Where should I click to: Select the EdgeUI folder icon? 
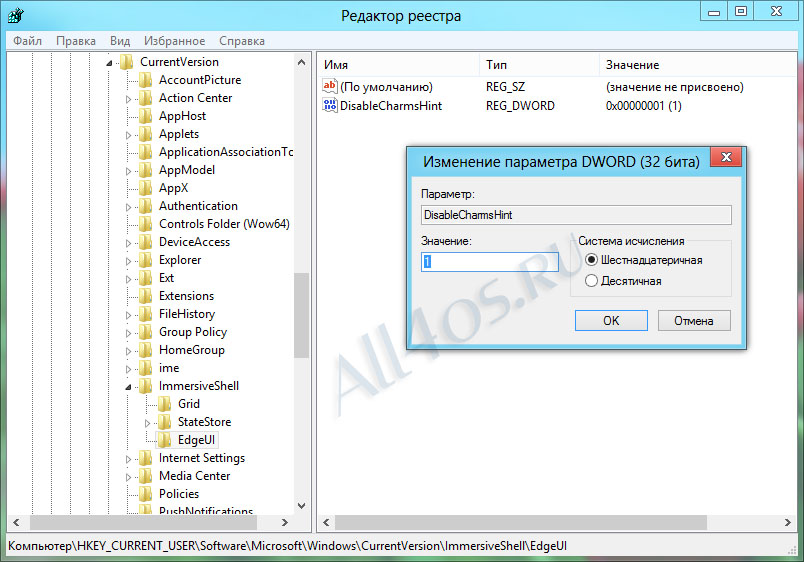(x=165, y=439)
